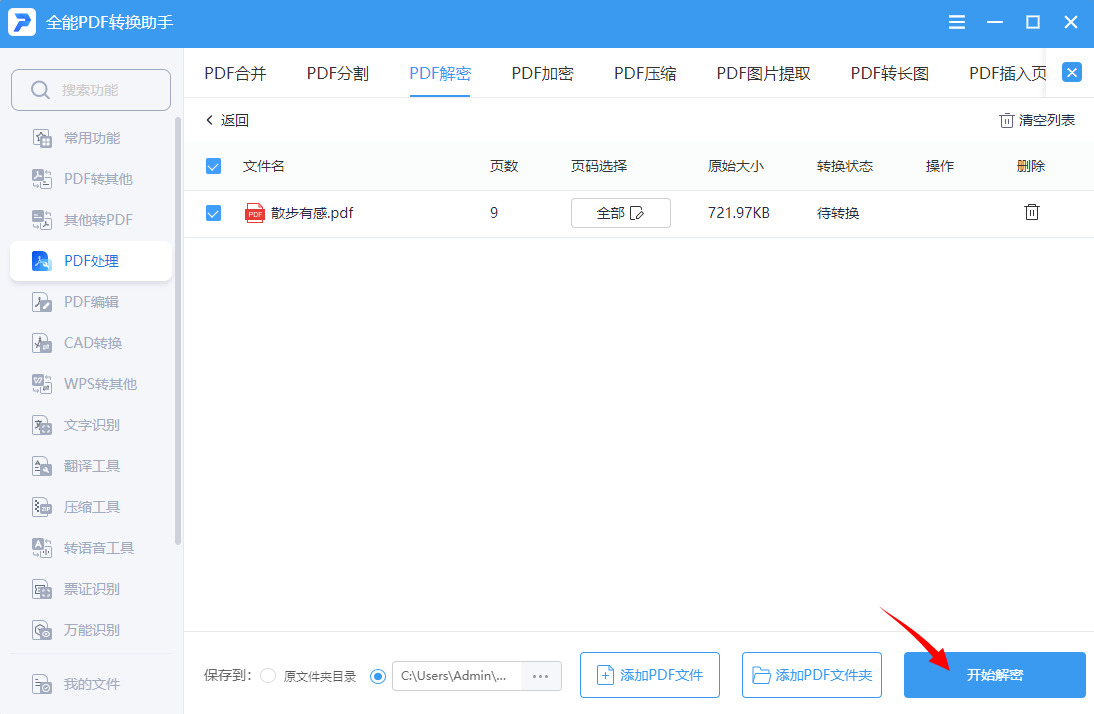Open PDF转其他 sidebar category
1094x714 pixels.
point(91,179)
